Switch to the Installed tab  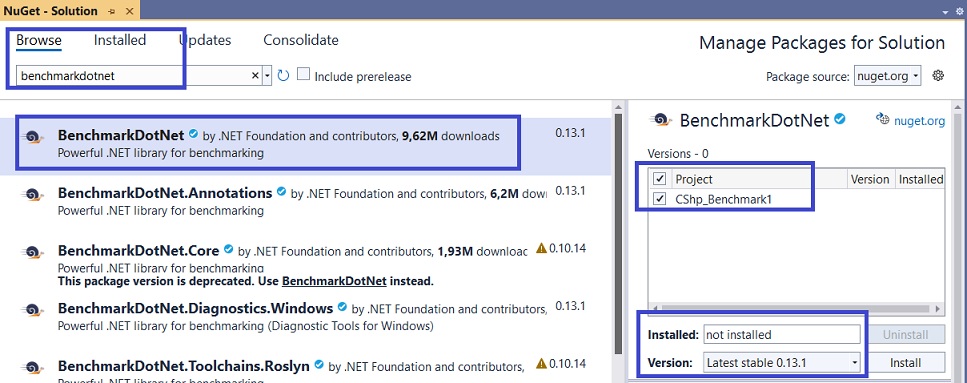point(120,40)
